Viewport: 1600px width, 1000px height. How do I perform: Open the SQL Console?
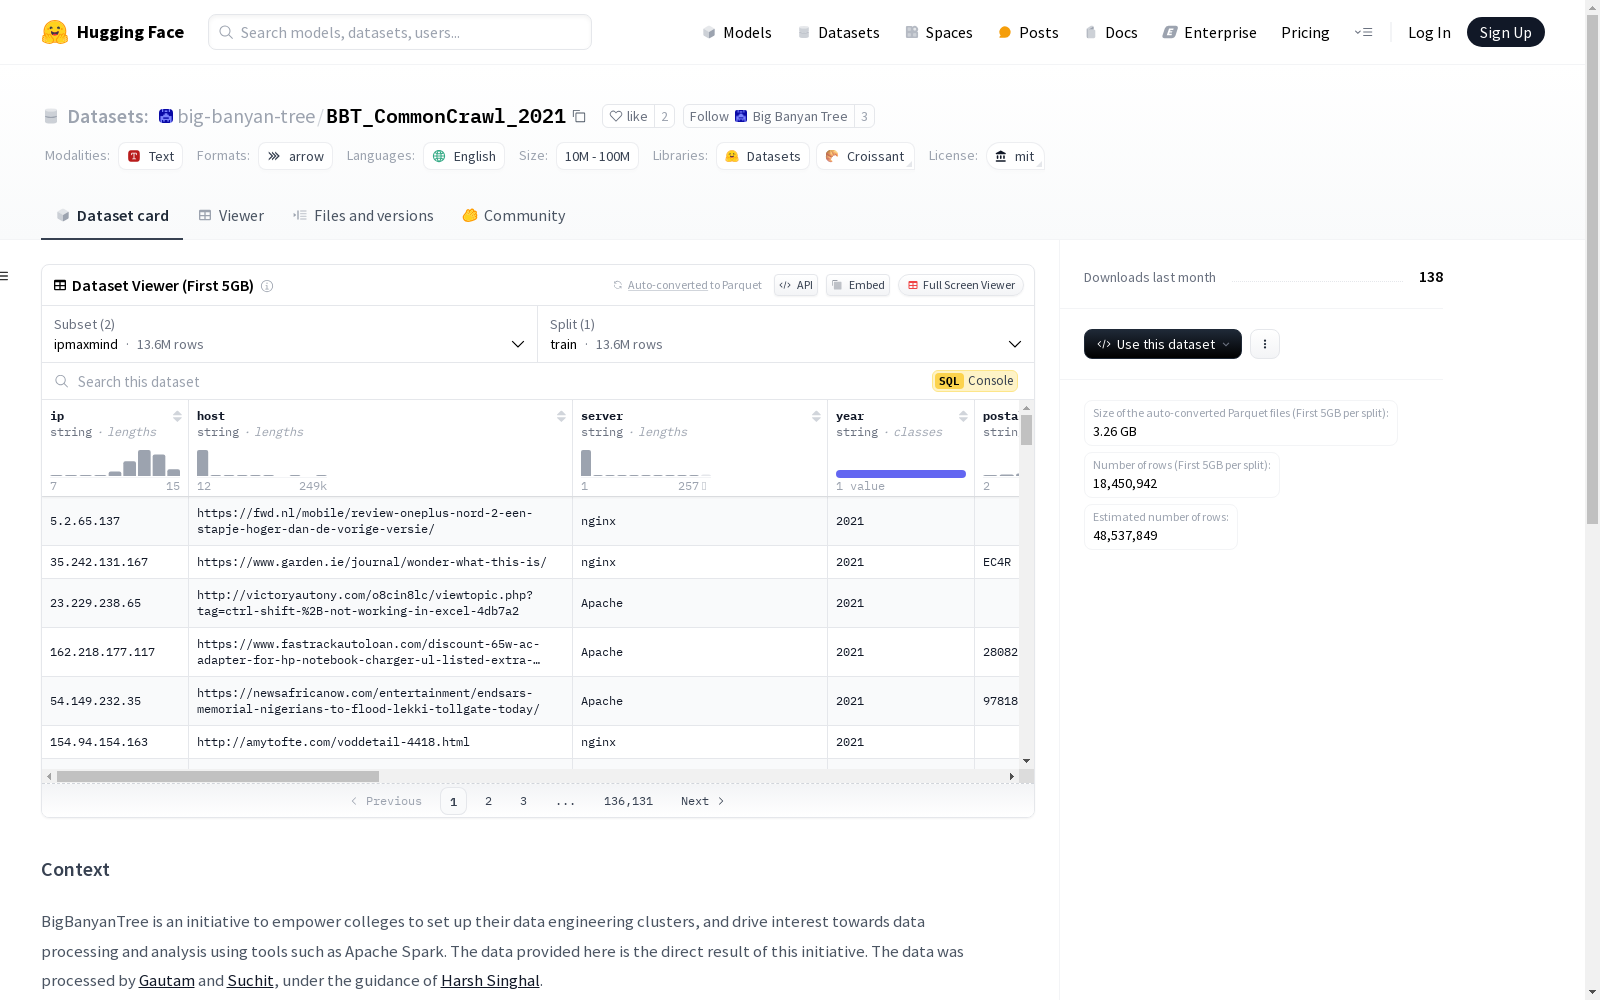coord(975,381)
